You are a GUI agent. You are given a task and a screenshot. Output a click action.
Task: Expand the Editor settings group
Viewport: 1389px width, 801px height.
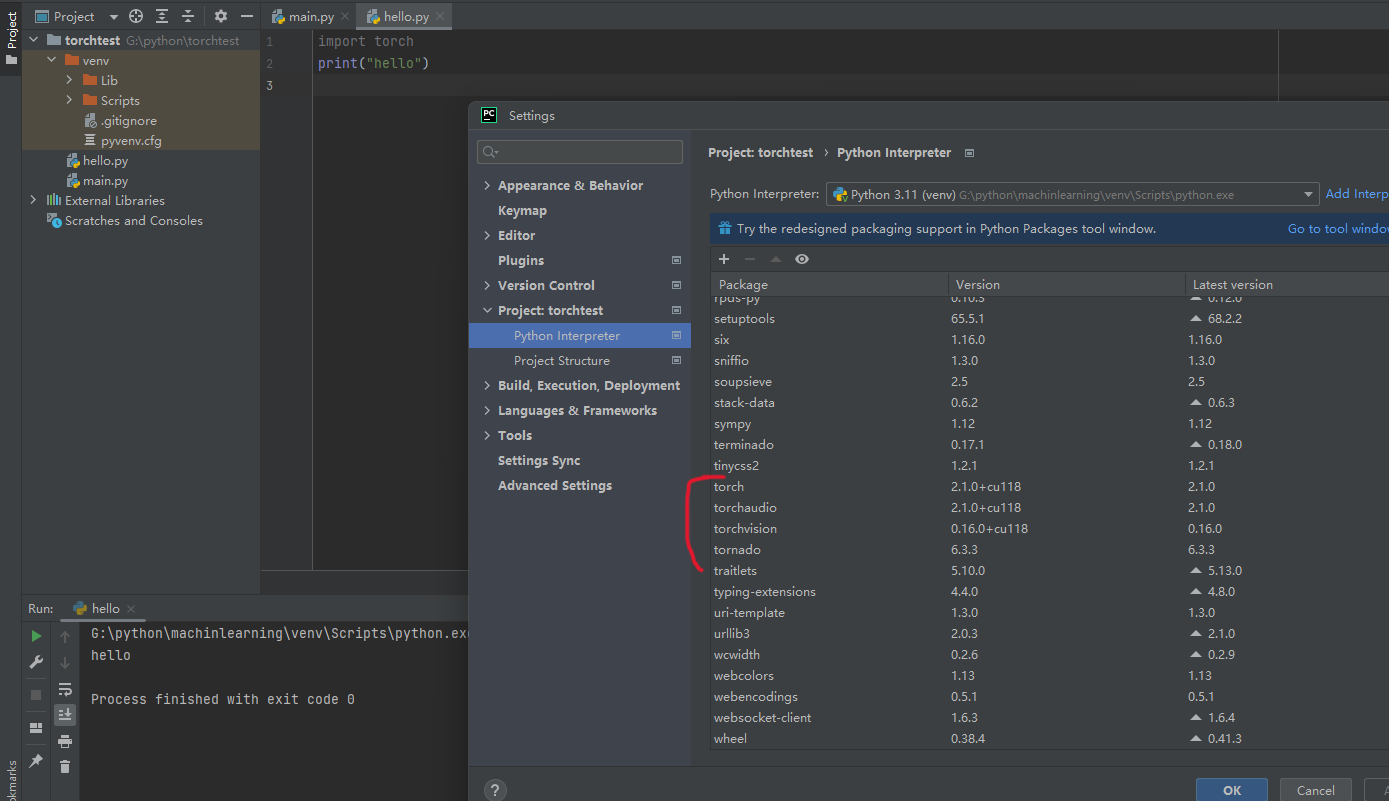click(487, 236)
